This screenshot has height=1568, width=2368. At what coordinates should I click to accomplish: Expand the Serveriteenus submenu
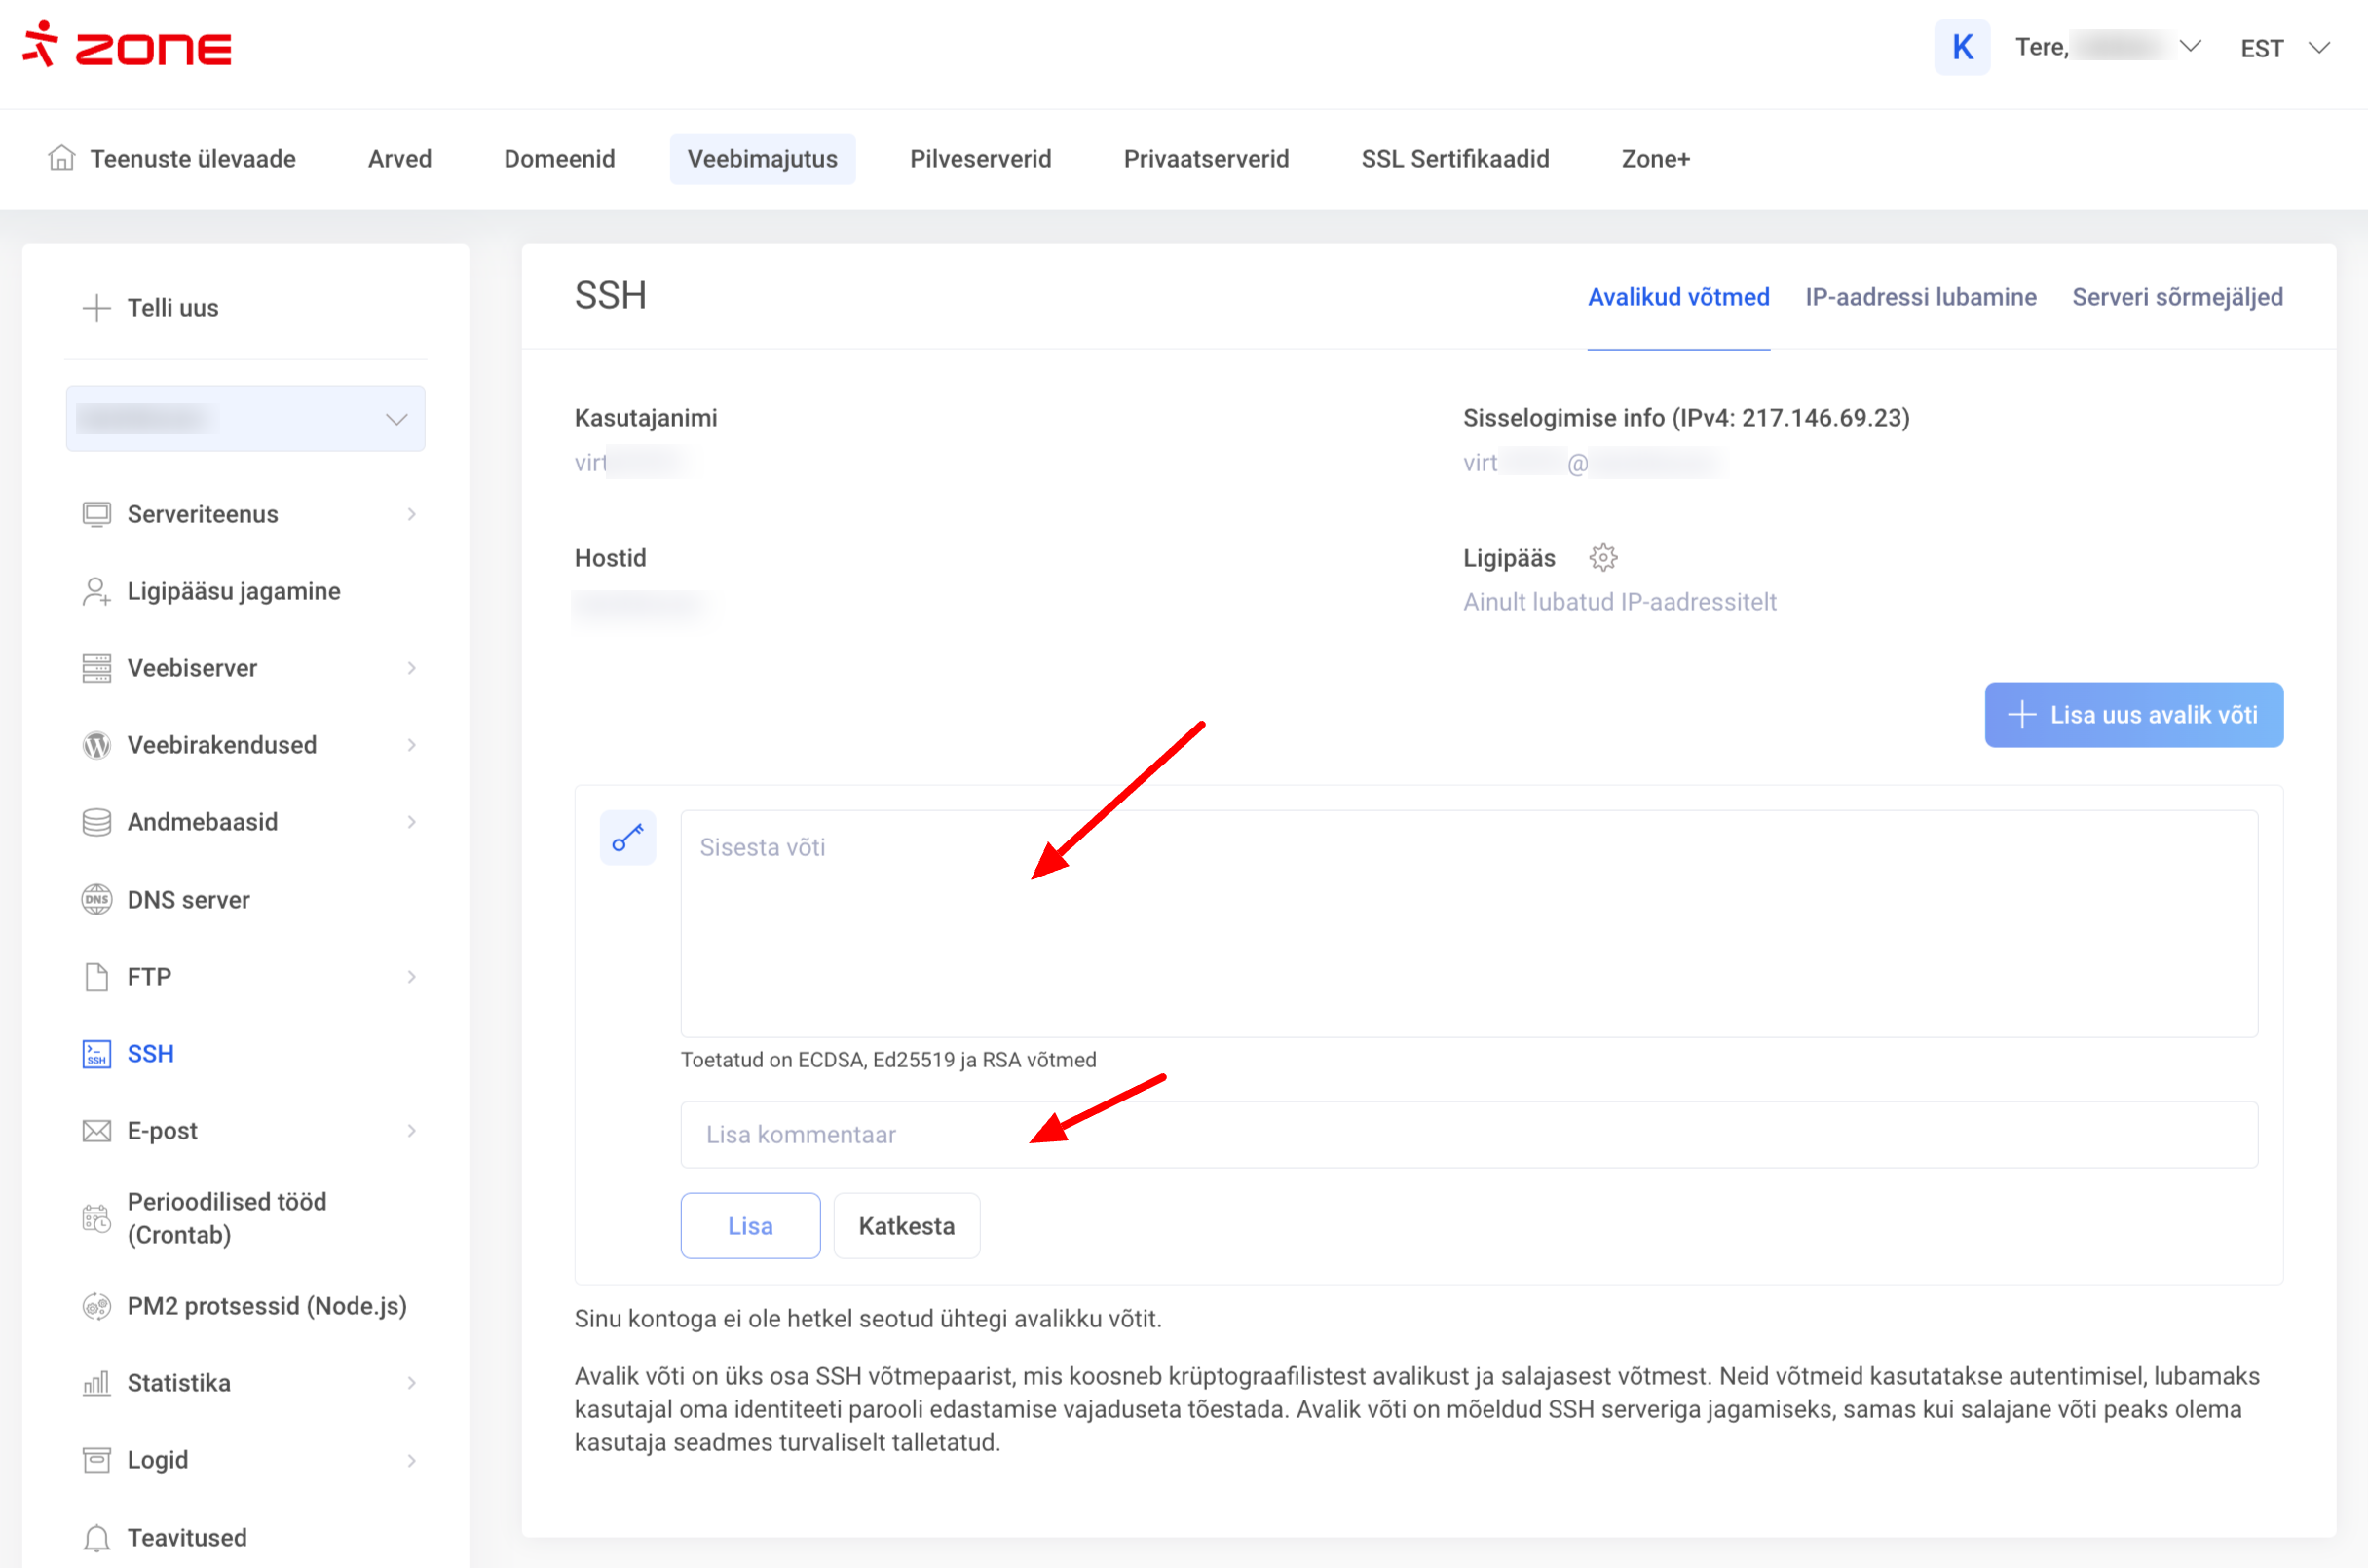coord(411,514)
